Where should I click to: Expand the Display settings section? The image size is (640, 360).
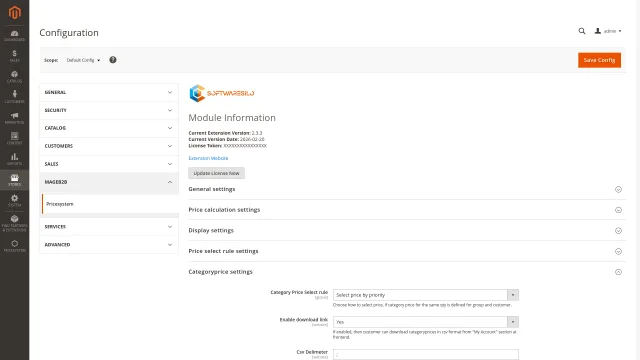[x=407, y=231]
